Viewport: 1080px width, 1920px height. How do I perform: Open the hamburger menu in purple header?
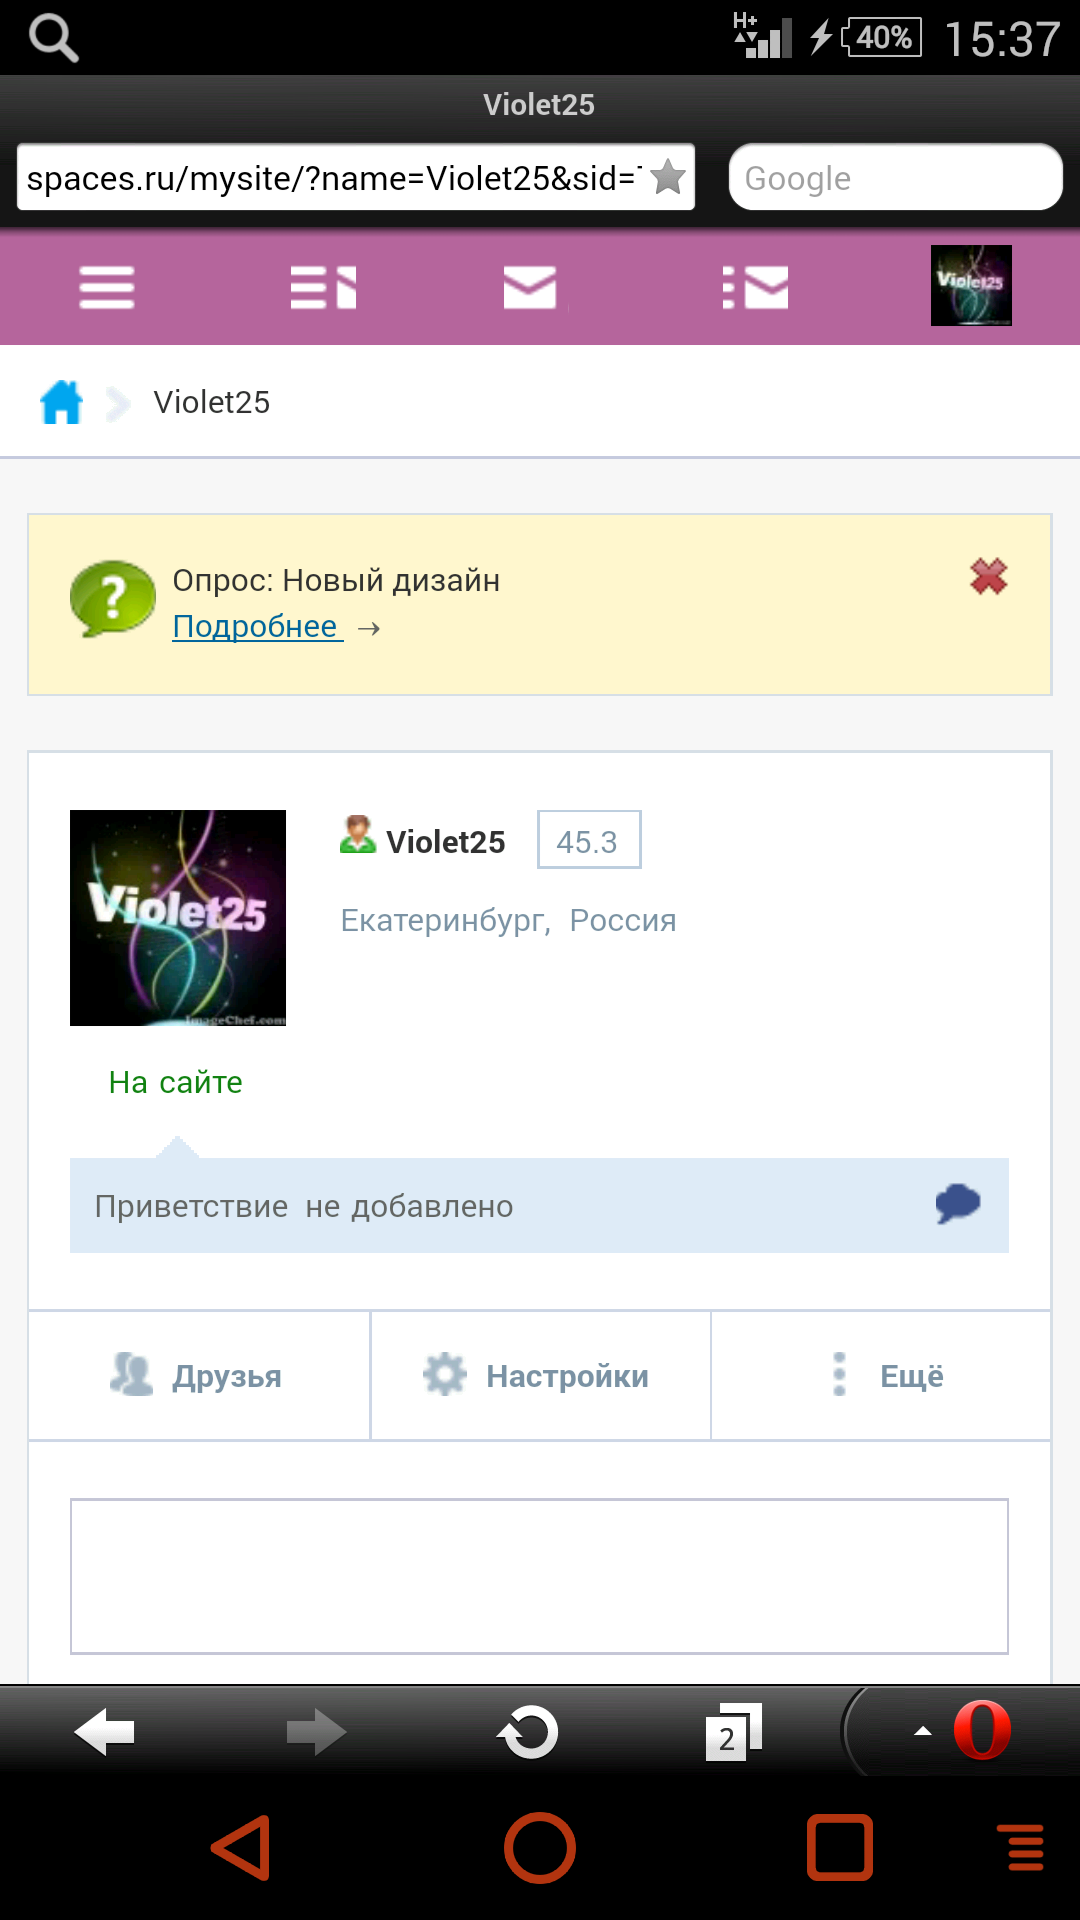pos(107,287)
